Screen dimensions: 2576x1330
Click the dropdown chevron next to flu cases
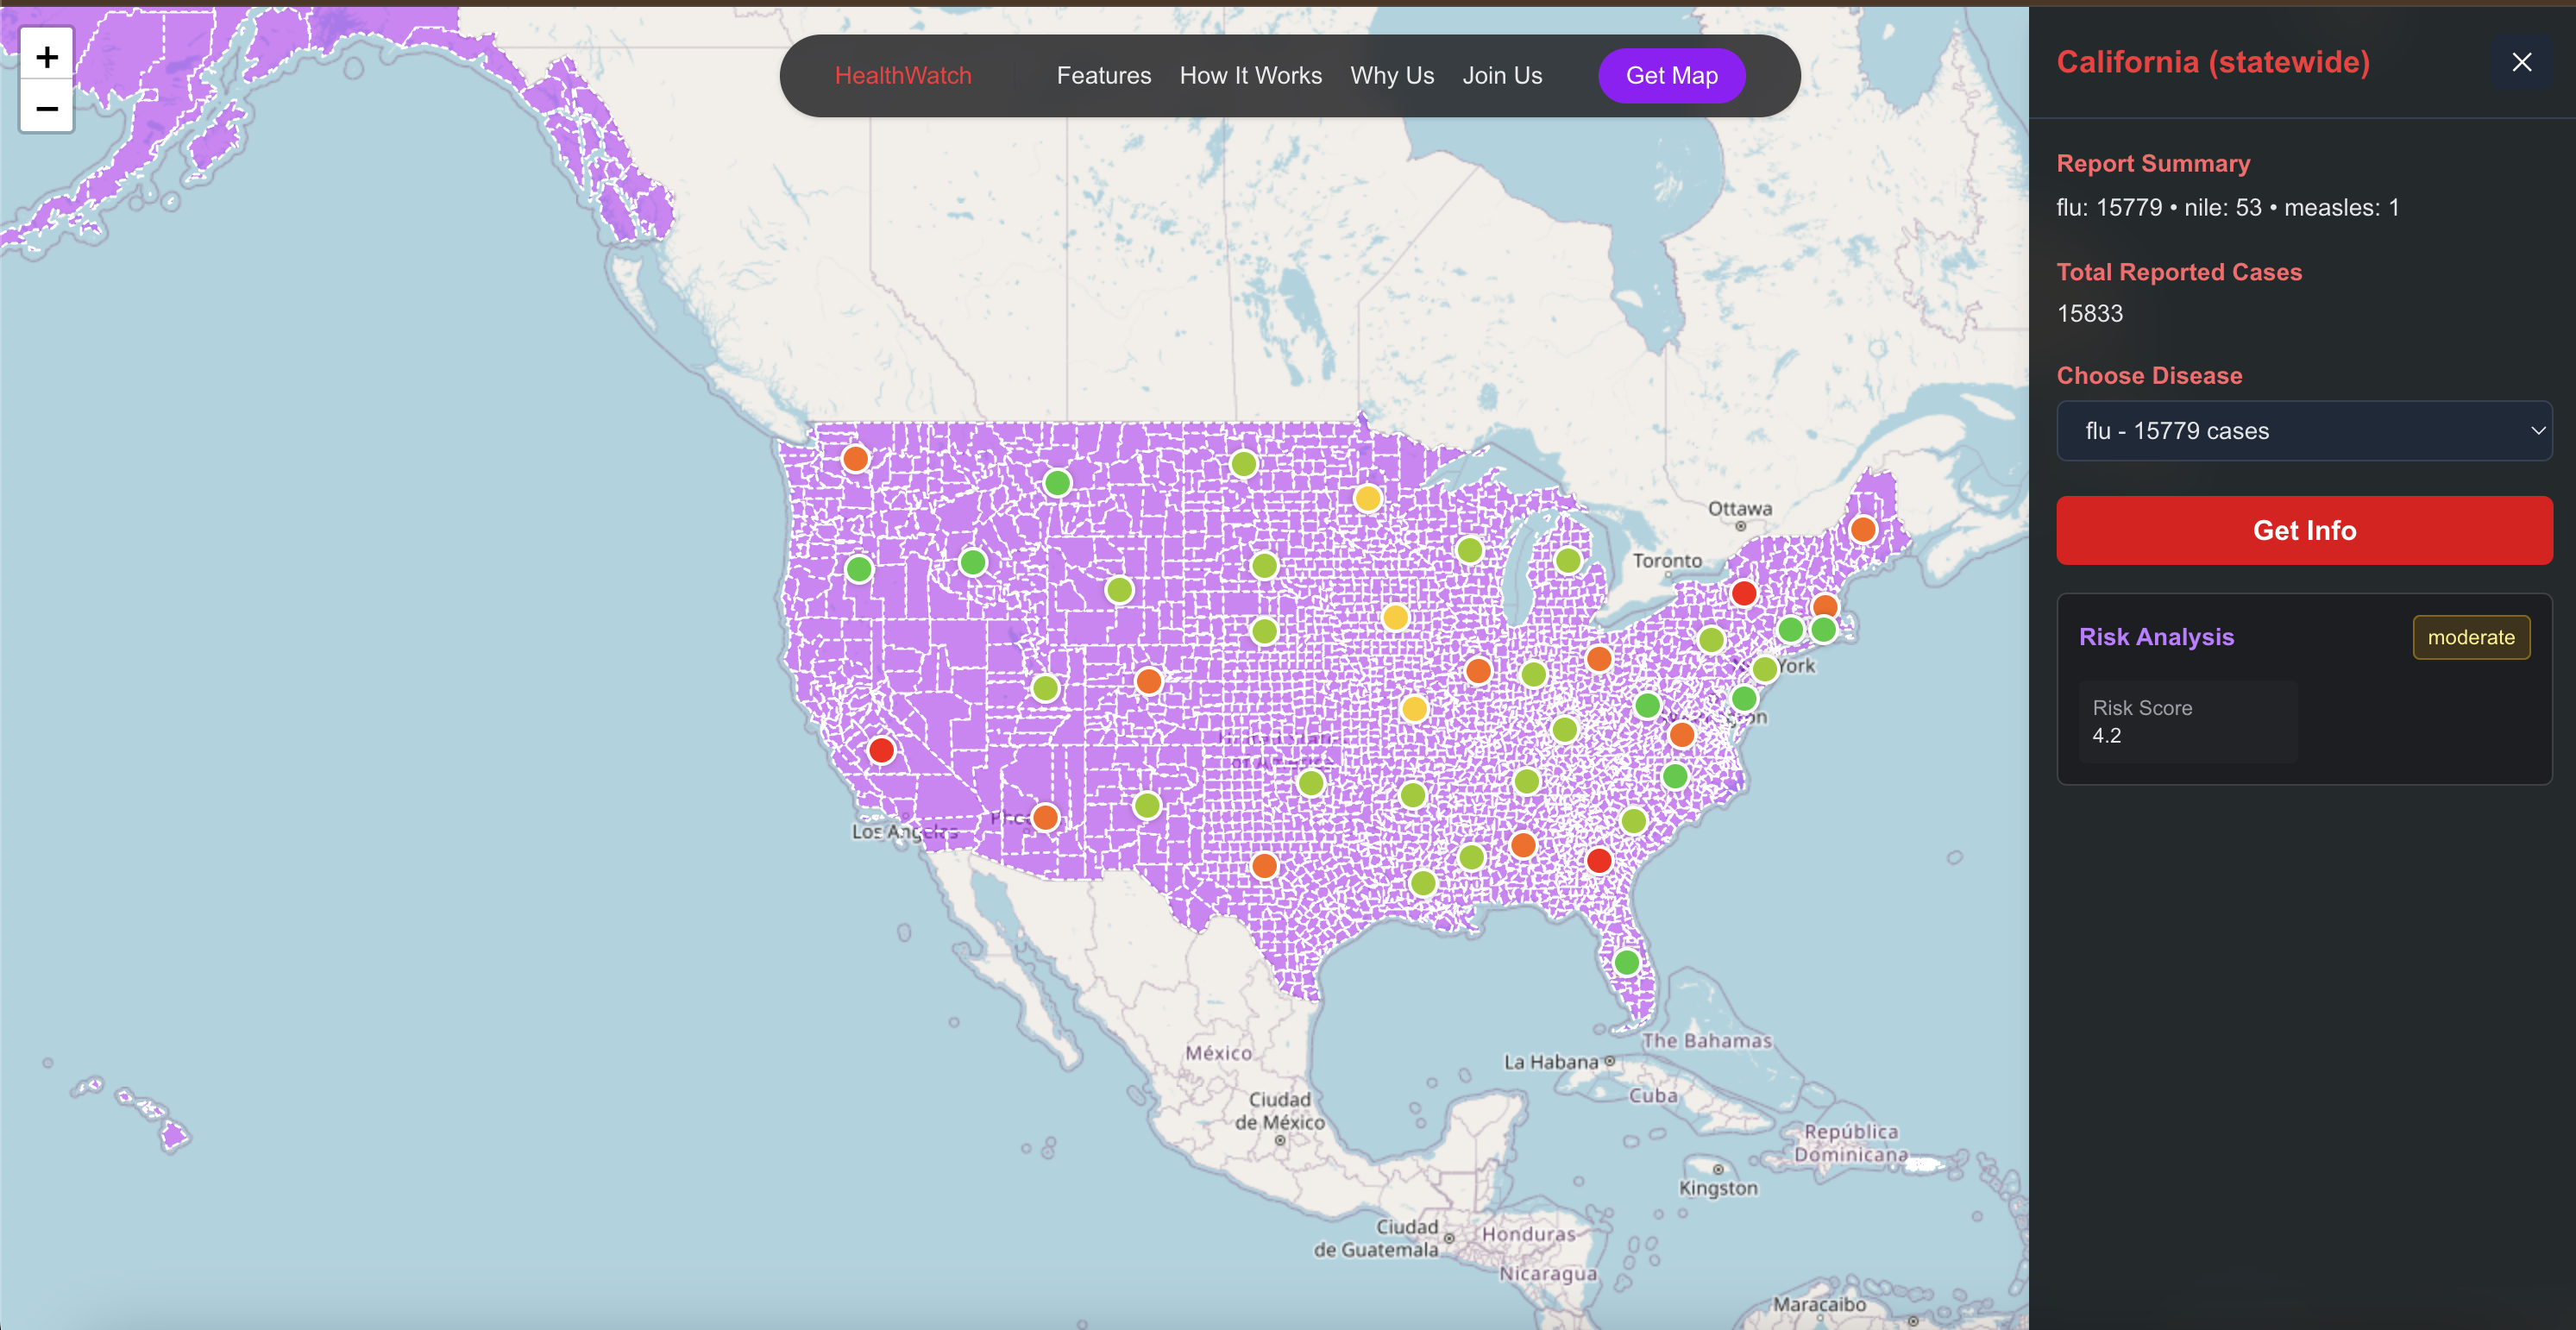pos(2537,431)
